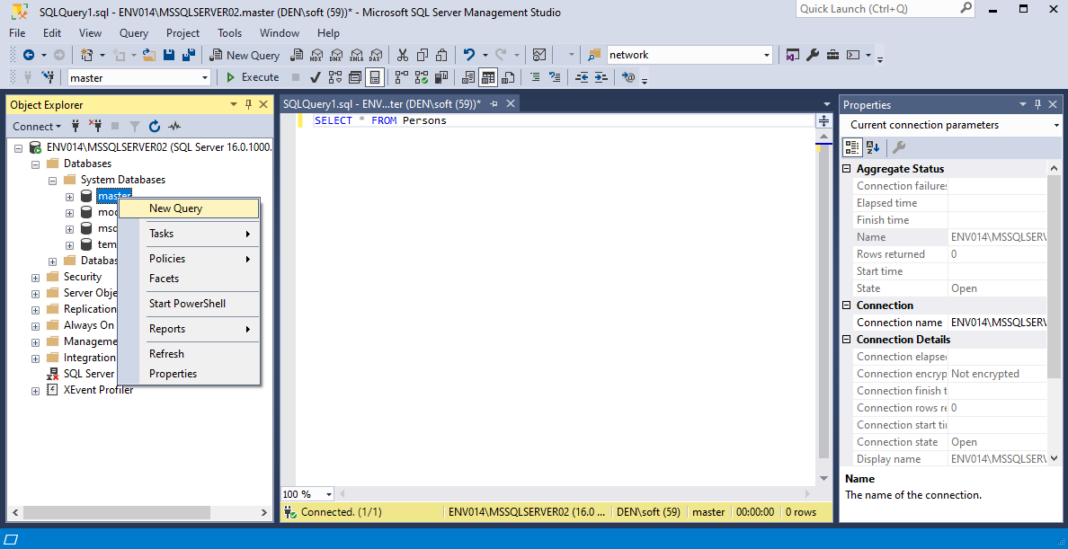This screenshot has height=549, width=1068.
Task: Open the Tasks submenu
Action: coord(189,234)
